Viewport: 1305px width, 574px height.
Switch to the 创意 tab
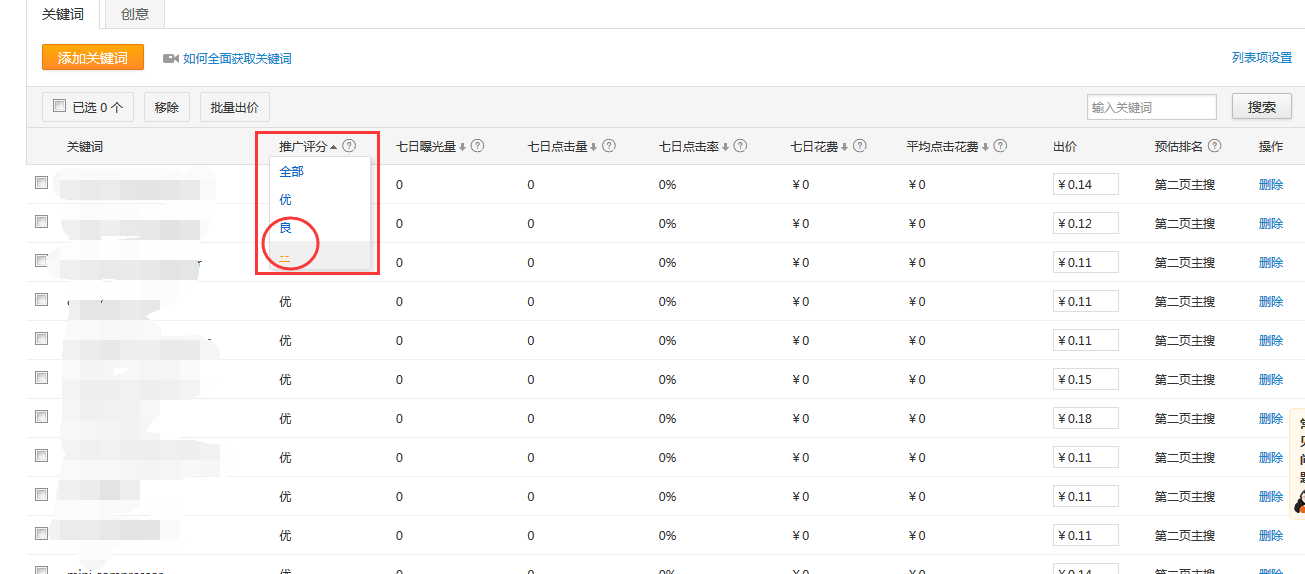click(135, 14)
